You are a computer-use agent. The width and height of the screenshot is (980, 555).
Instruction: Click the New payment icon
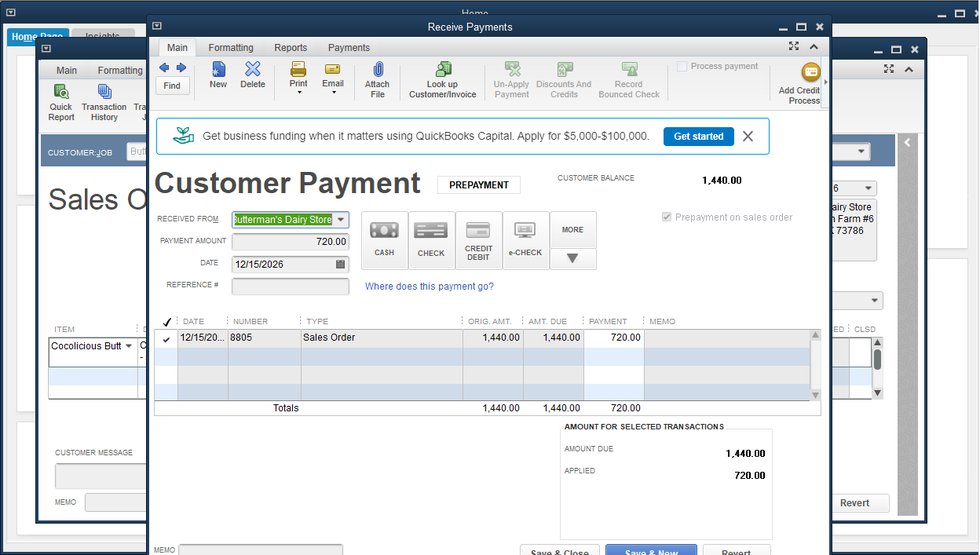tap(218, 70)
